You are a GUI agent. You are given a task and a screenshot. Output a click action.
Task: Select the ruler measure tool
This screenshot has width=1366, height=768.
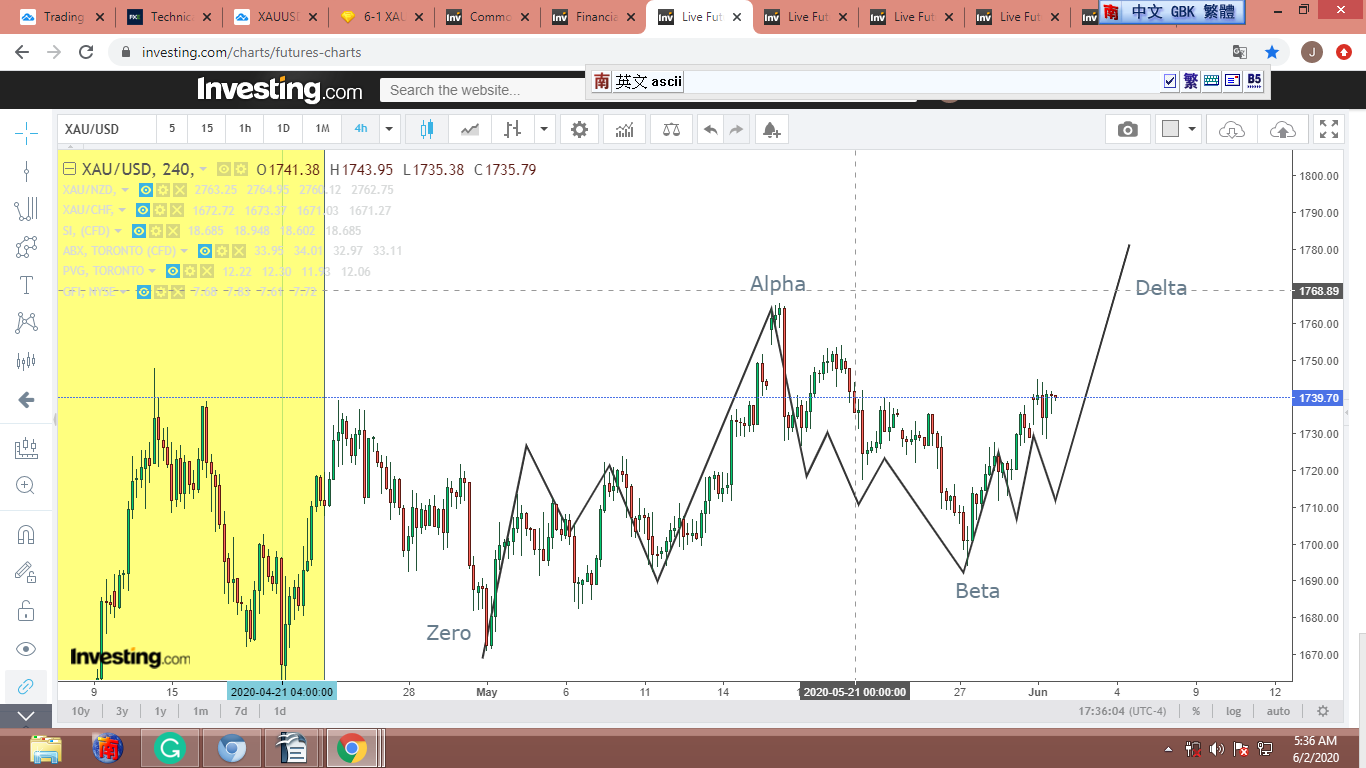tap(26, 449)
